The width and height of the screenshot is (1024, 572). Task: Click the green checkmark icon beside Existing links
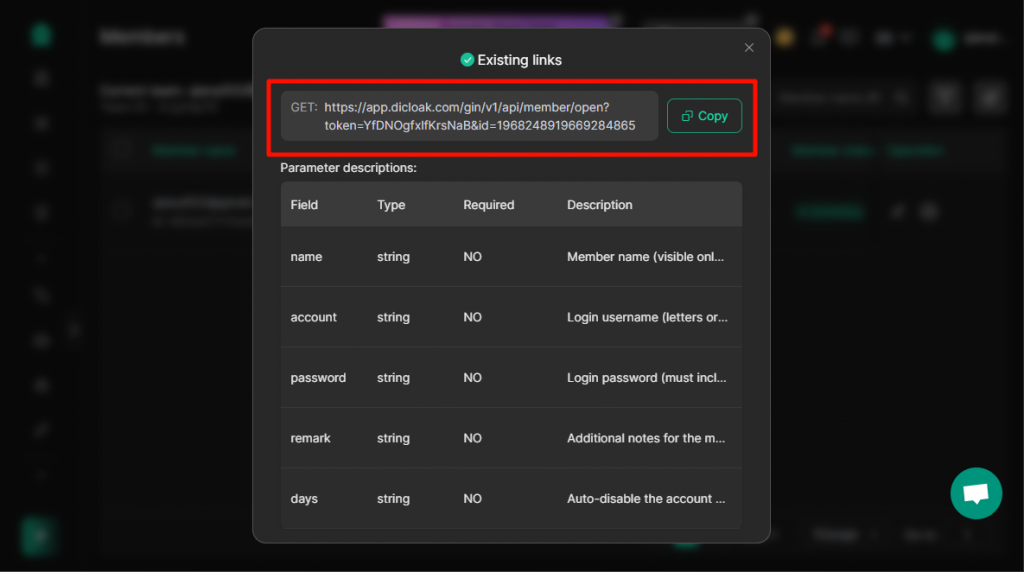(x=467, y=60)
